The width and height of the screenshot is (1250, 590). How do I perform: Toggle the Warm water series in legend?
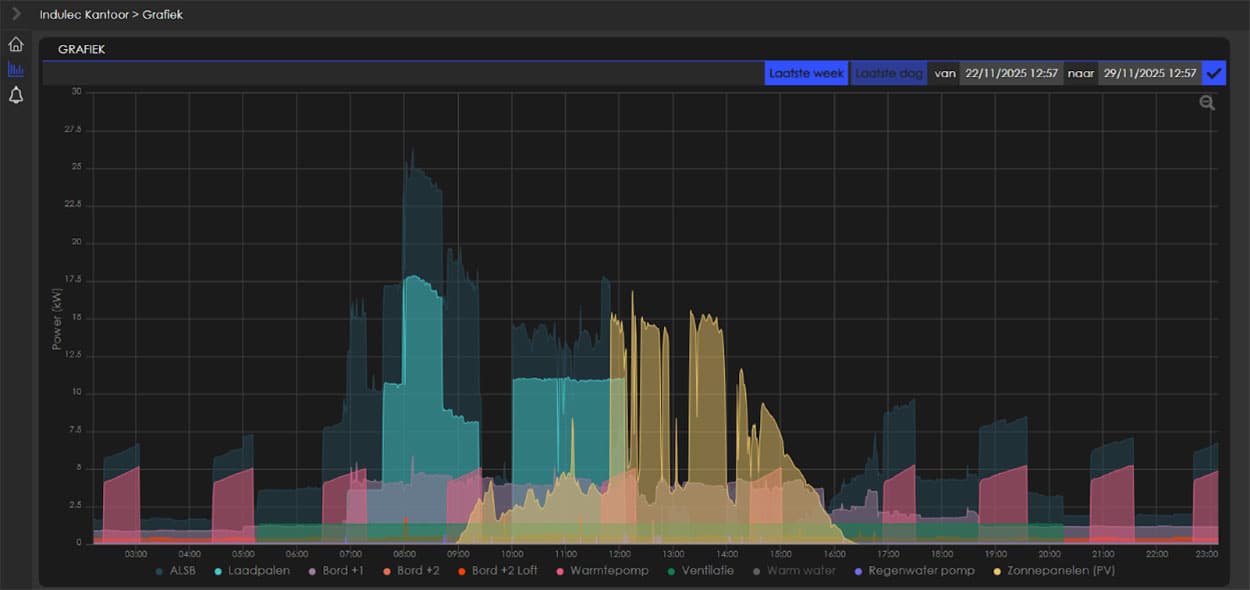(794, 571)
